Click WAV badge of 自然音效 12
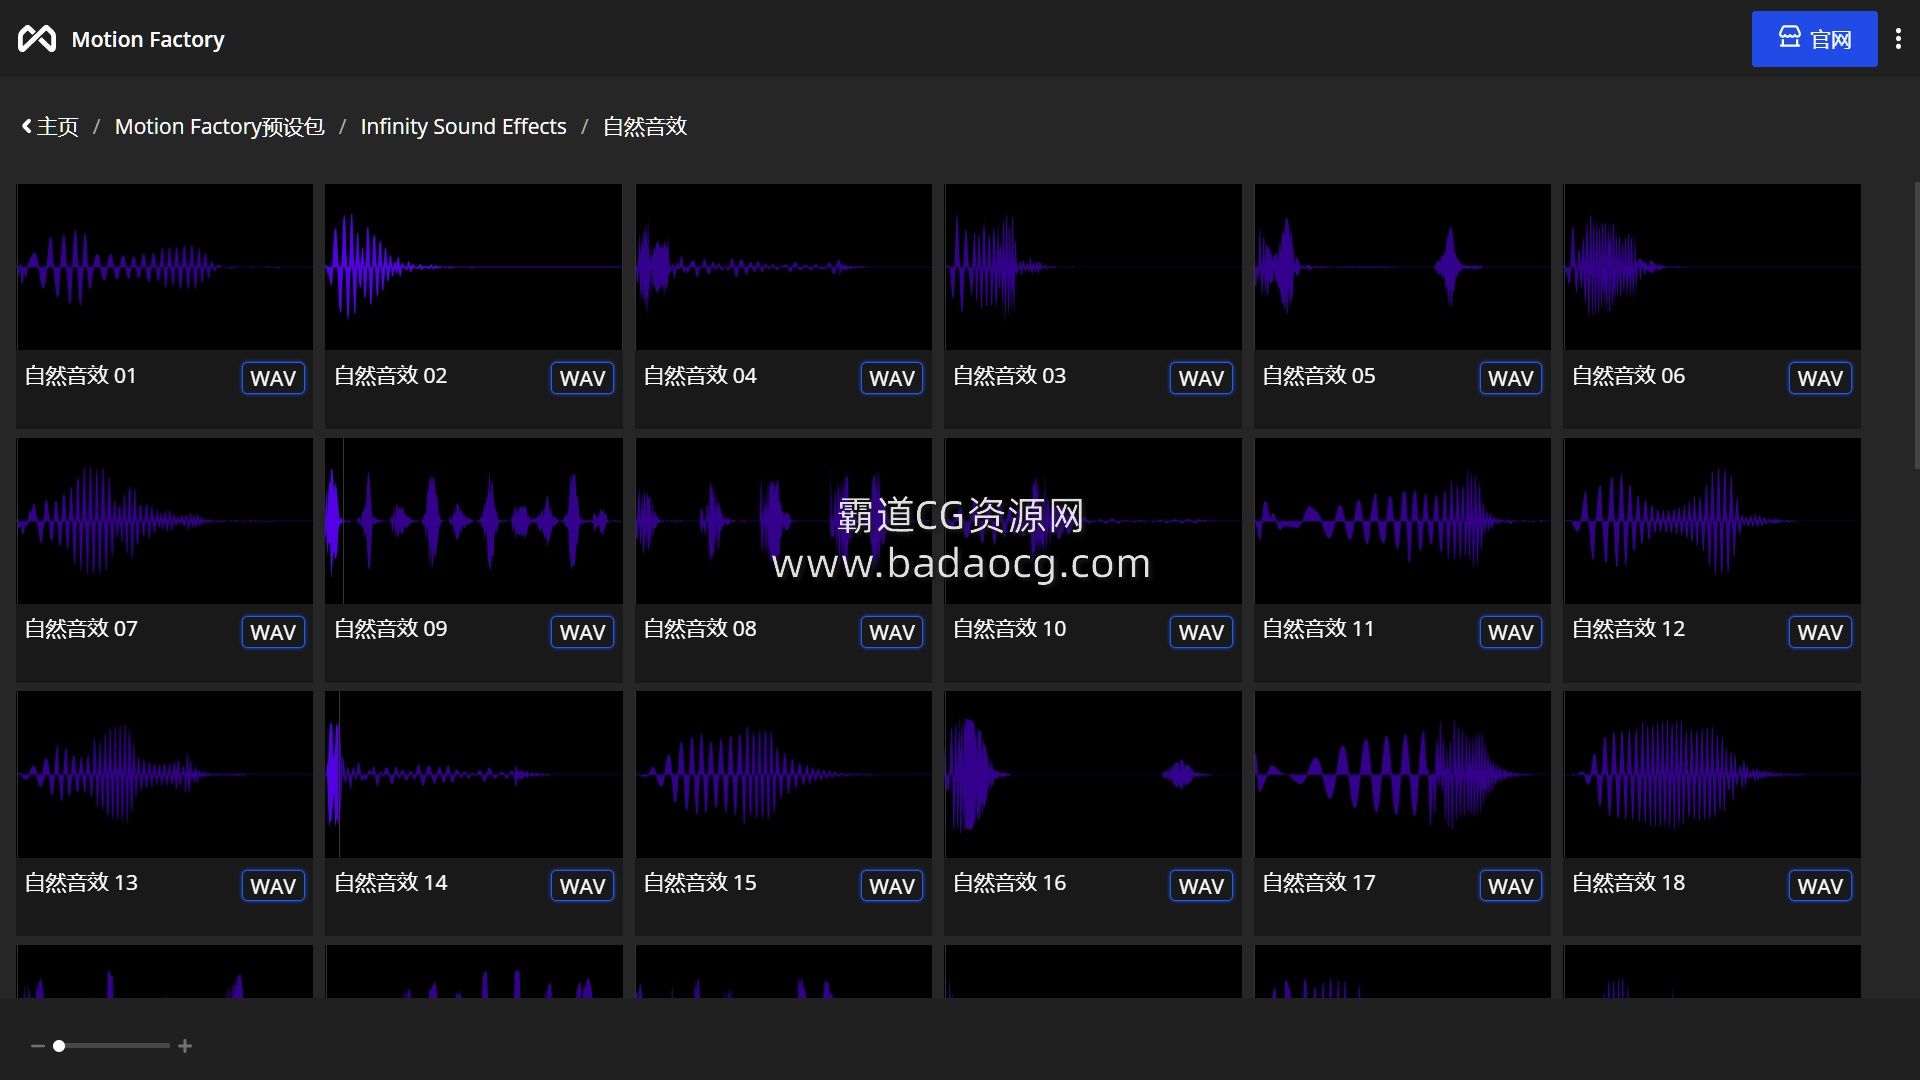Viewport: 1920px width, 1080px height. coord(1820,632)
